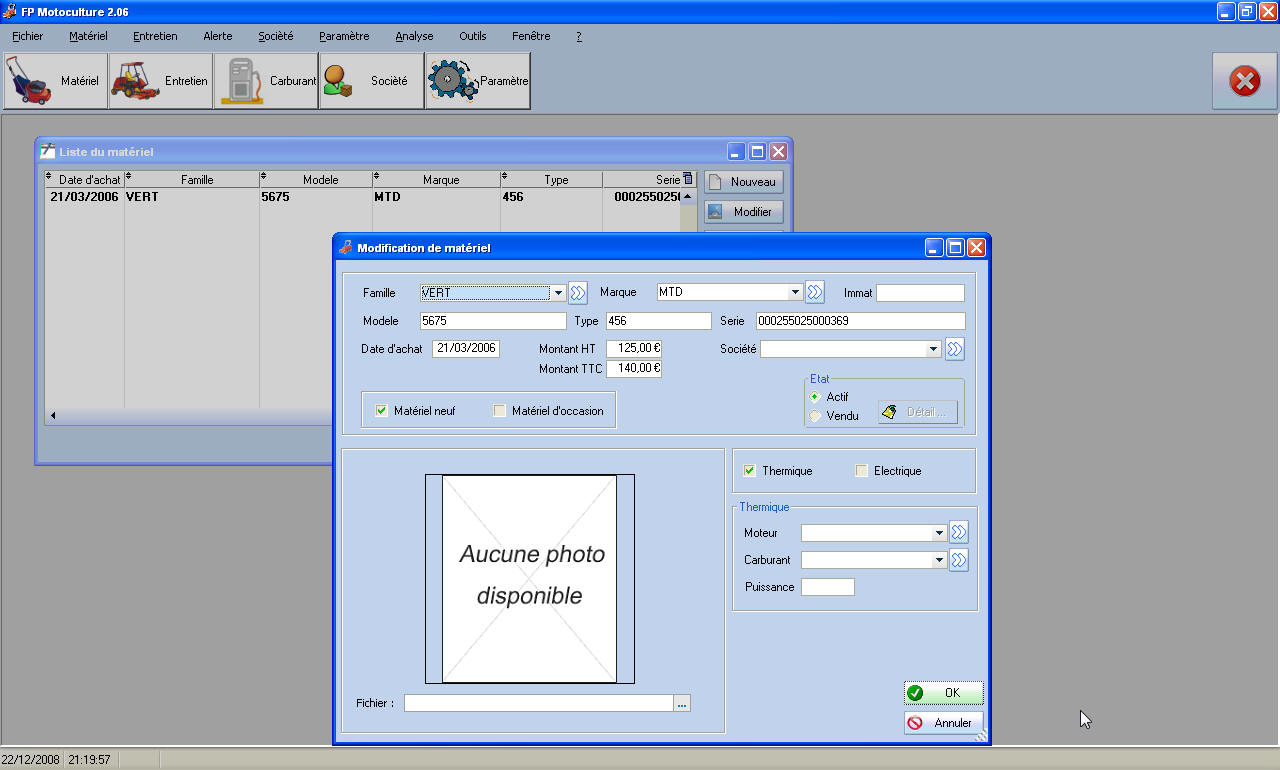Viewport: 1280px width, 770px height.
Task: Confirm with the OK button
Action: click(943, 693)
